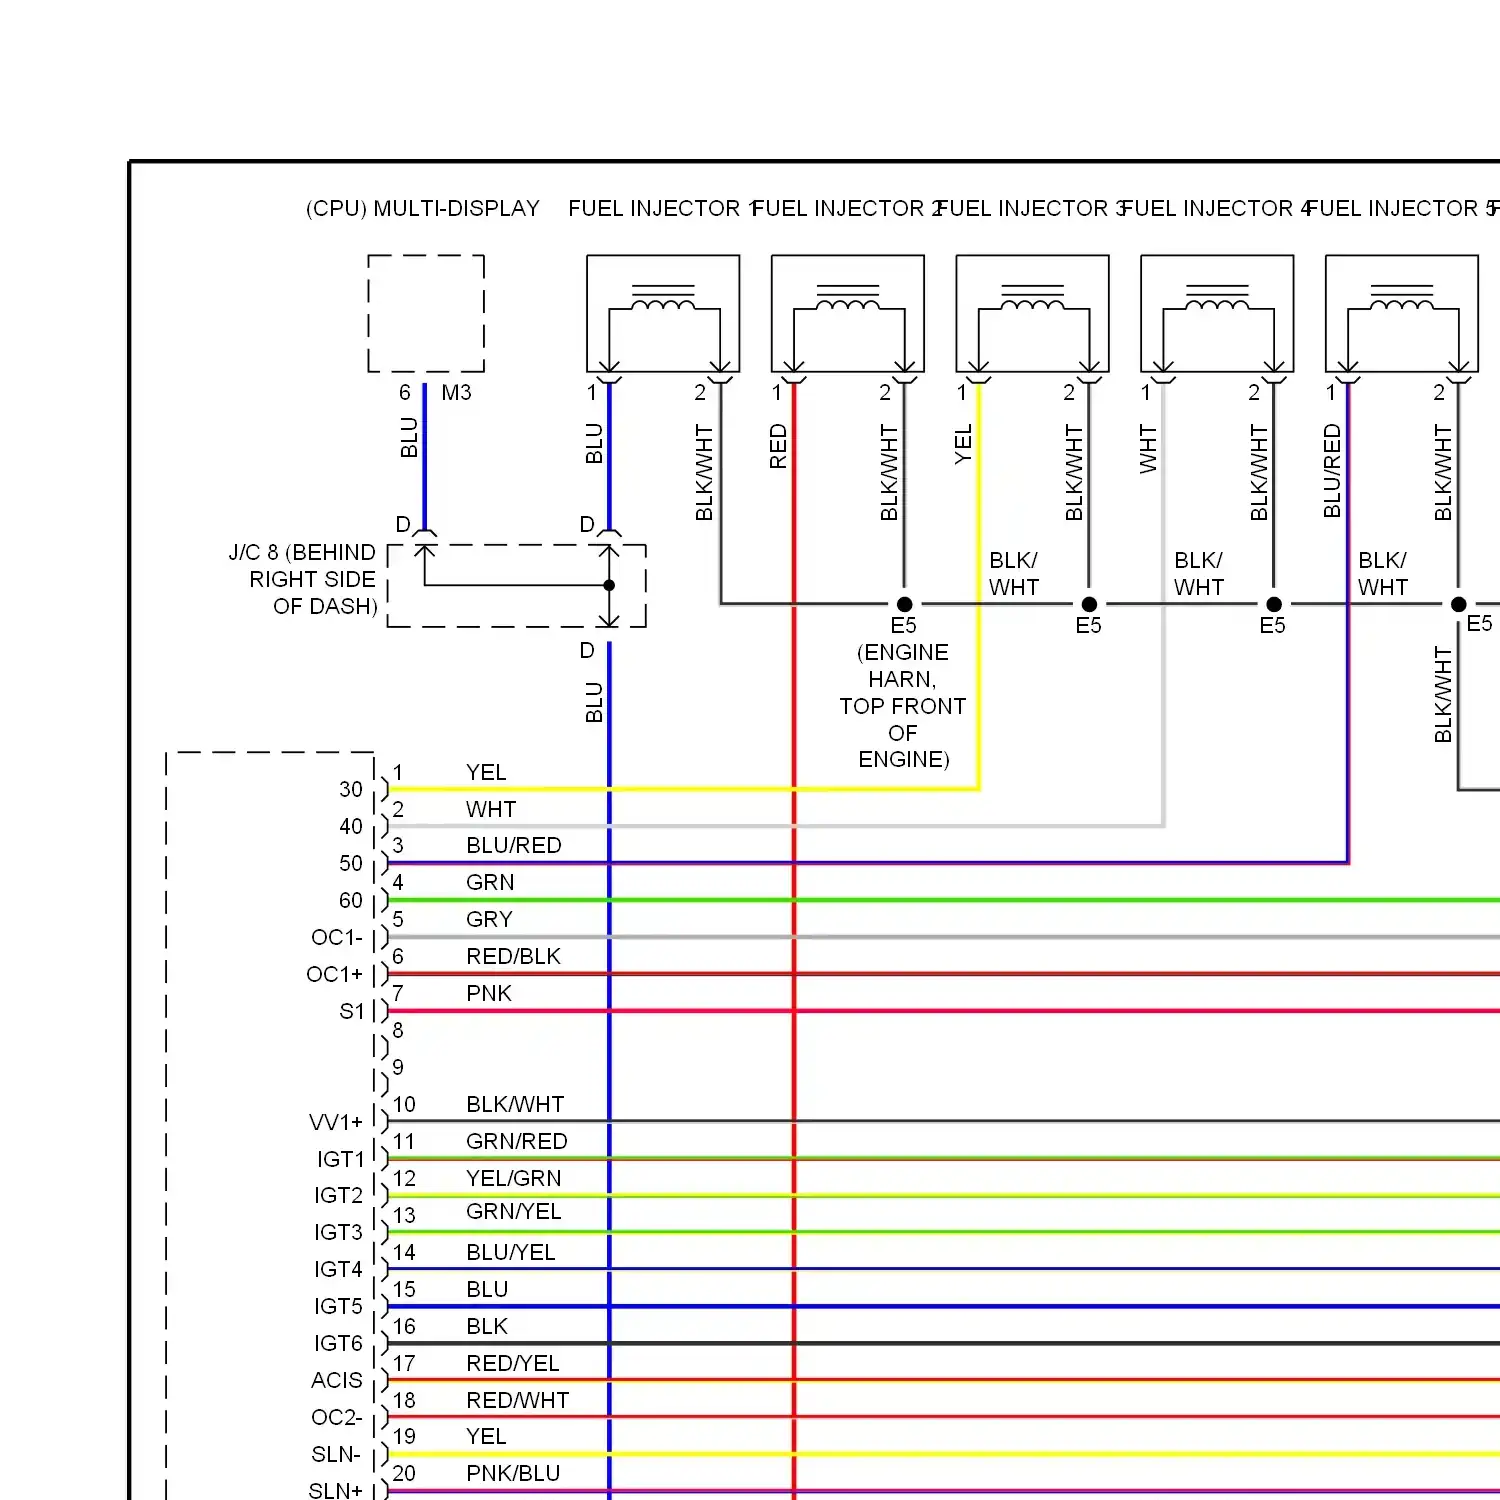Select the OC1- terminal label
The height and width of the screenshot is (1500, 1500).
click(337, 937)
